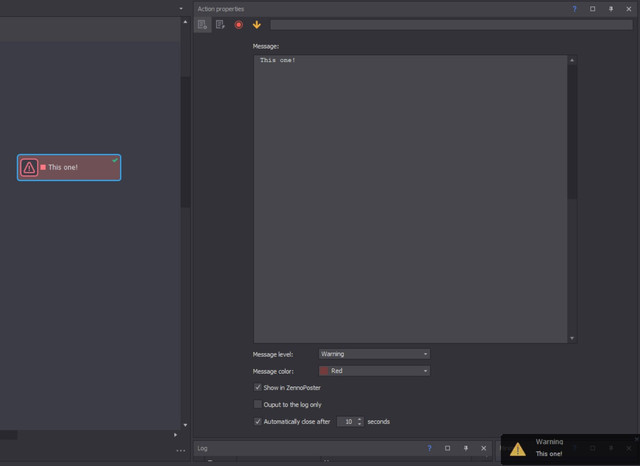
Task: Close the Log panel
Action: click(x=484, y=448)
